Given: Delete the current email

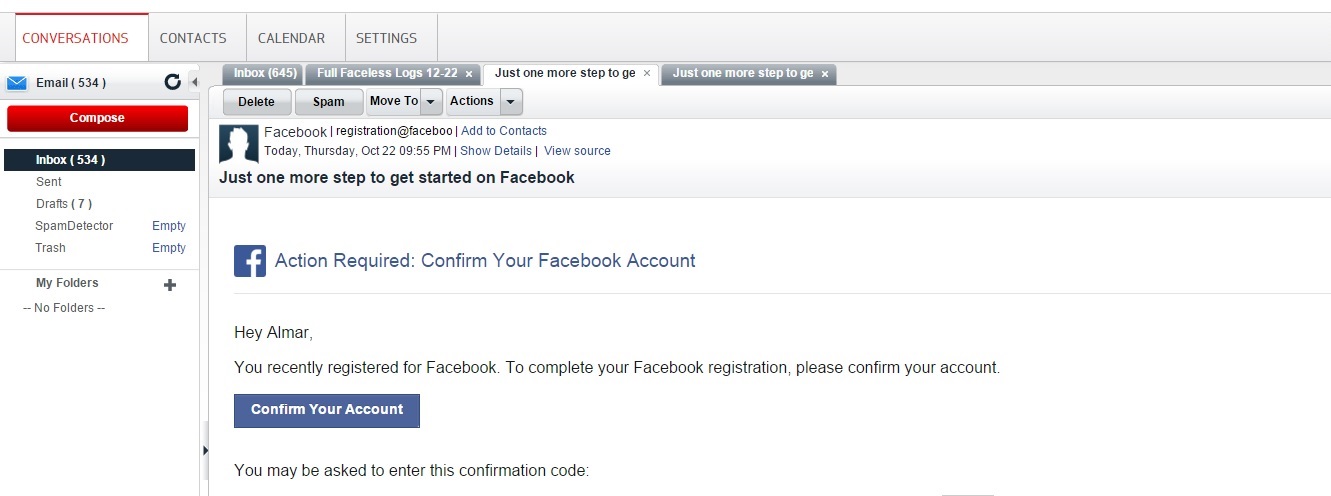Looking at the screenshot, I should [256, 102].
